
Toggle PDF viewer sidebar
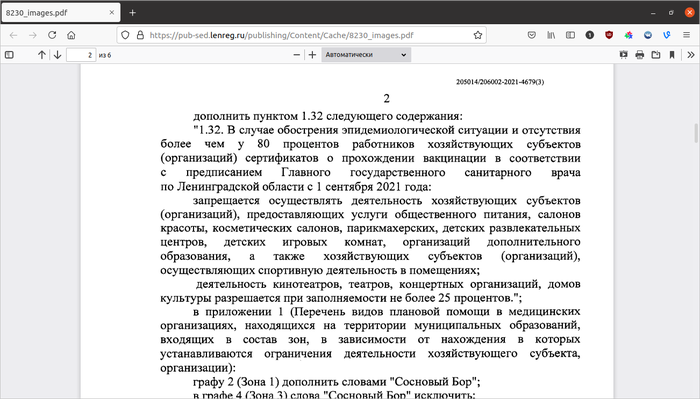[9, 55]
